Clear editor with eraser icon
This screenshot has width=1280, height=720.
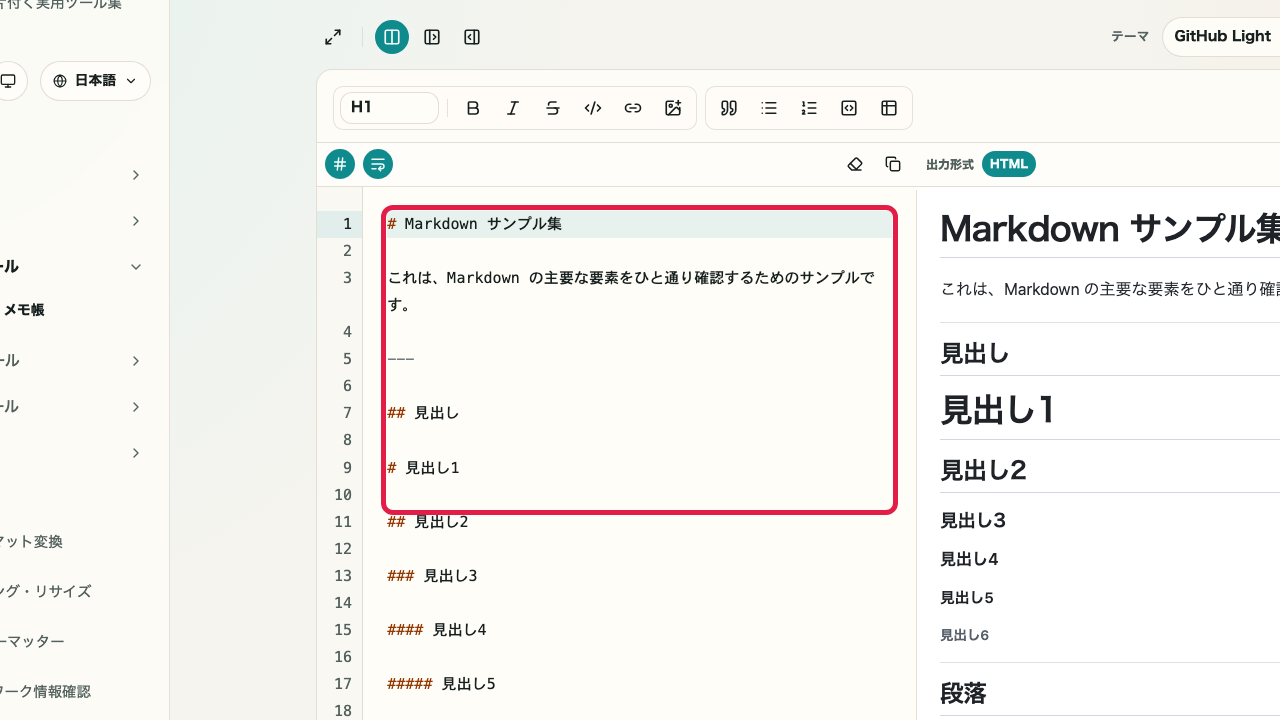coord(855,164)
